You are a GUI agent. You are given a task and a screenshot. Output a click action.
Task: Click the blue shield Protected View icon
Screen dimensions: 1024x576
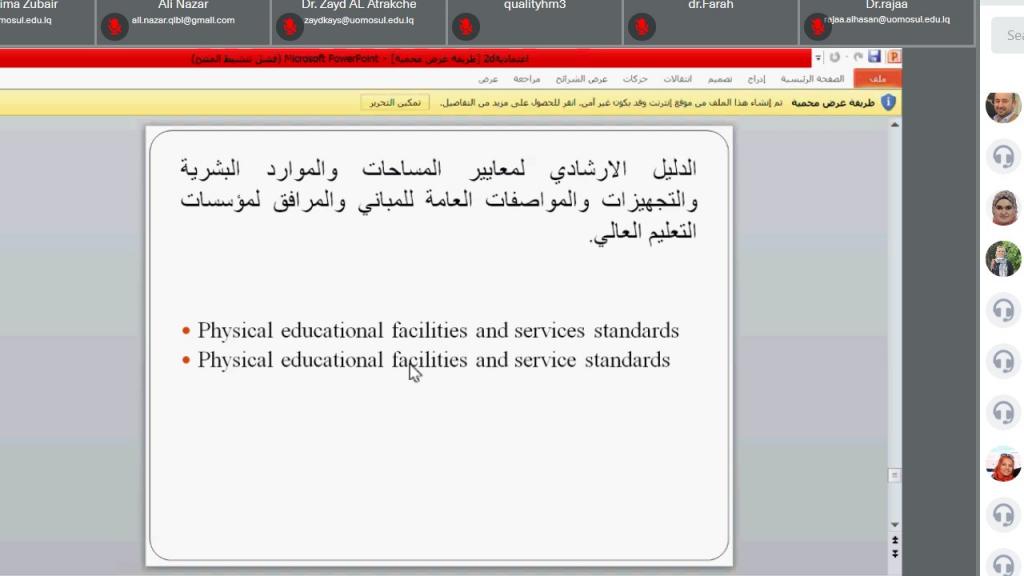[x=887, y=102]
